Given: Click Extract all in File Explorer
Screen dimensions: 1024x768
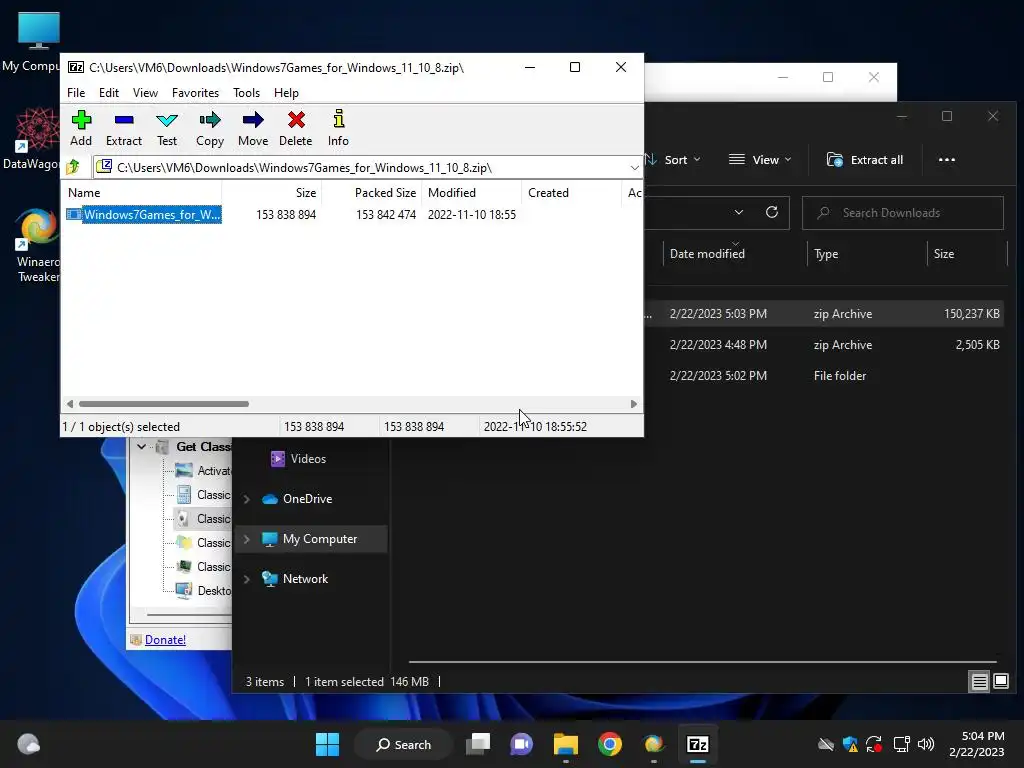Looking at the screenshot, I should (865, 160).
